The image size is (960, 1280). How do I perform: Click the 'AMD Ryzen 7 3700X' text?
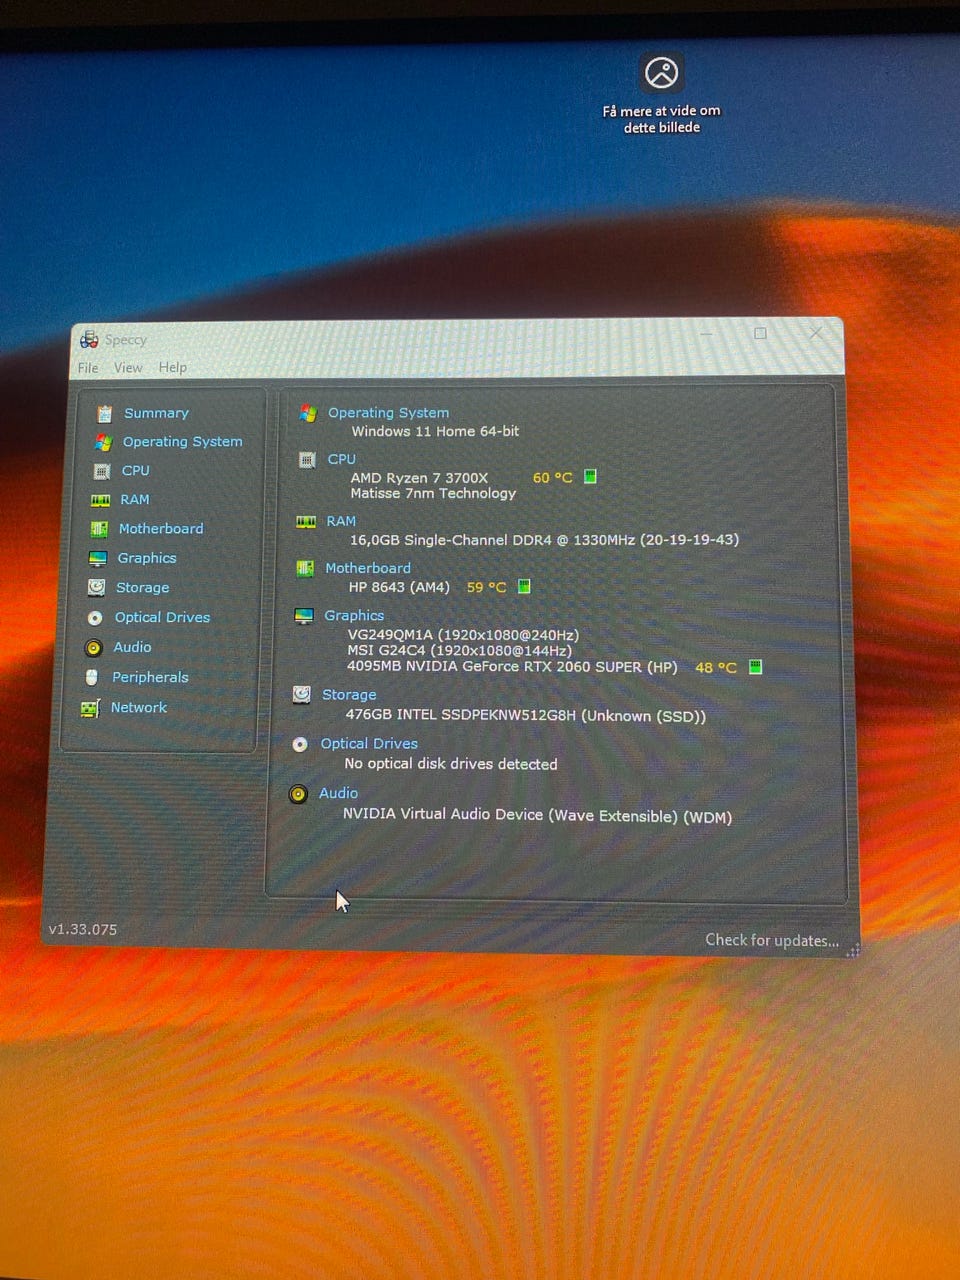coord(419,478)
